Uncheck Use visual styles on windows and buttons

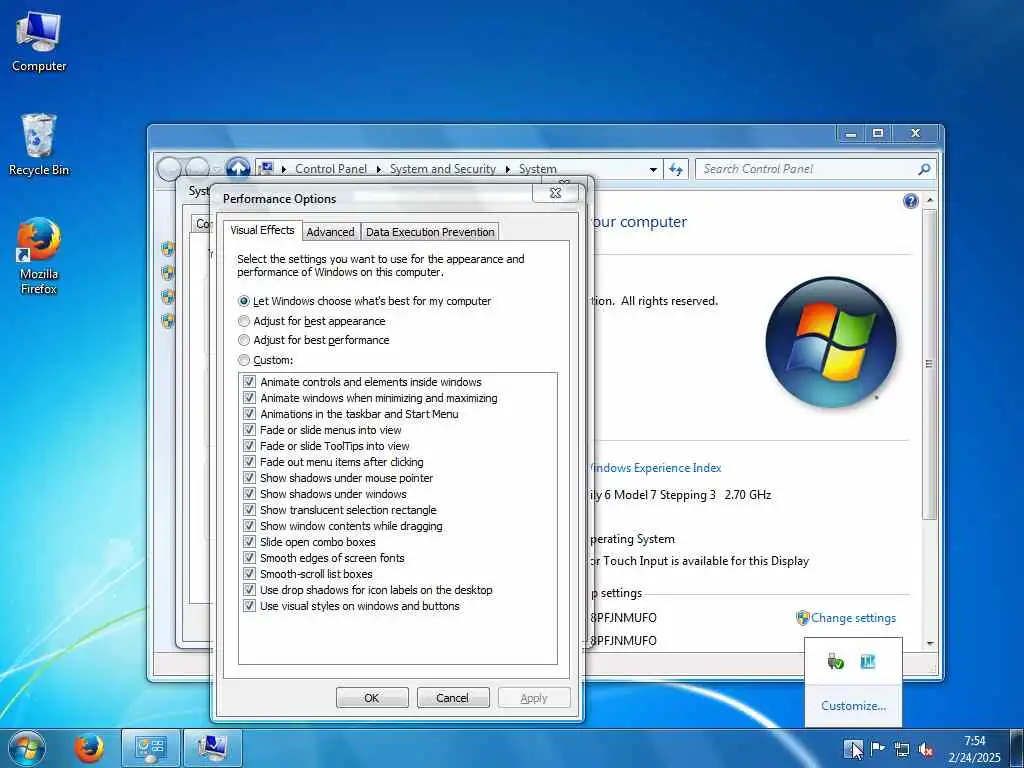tap(249, 606)
